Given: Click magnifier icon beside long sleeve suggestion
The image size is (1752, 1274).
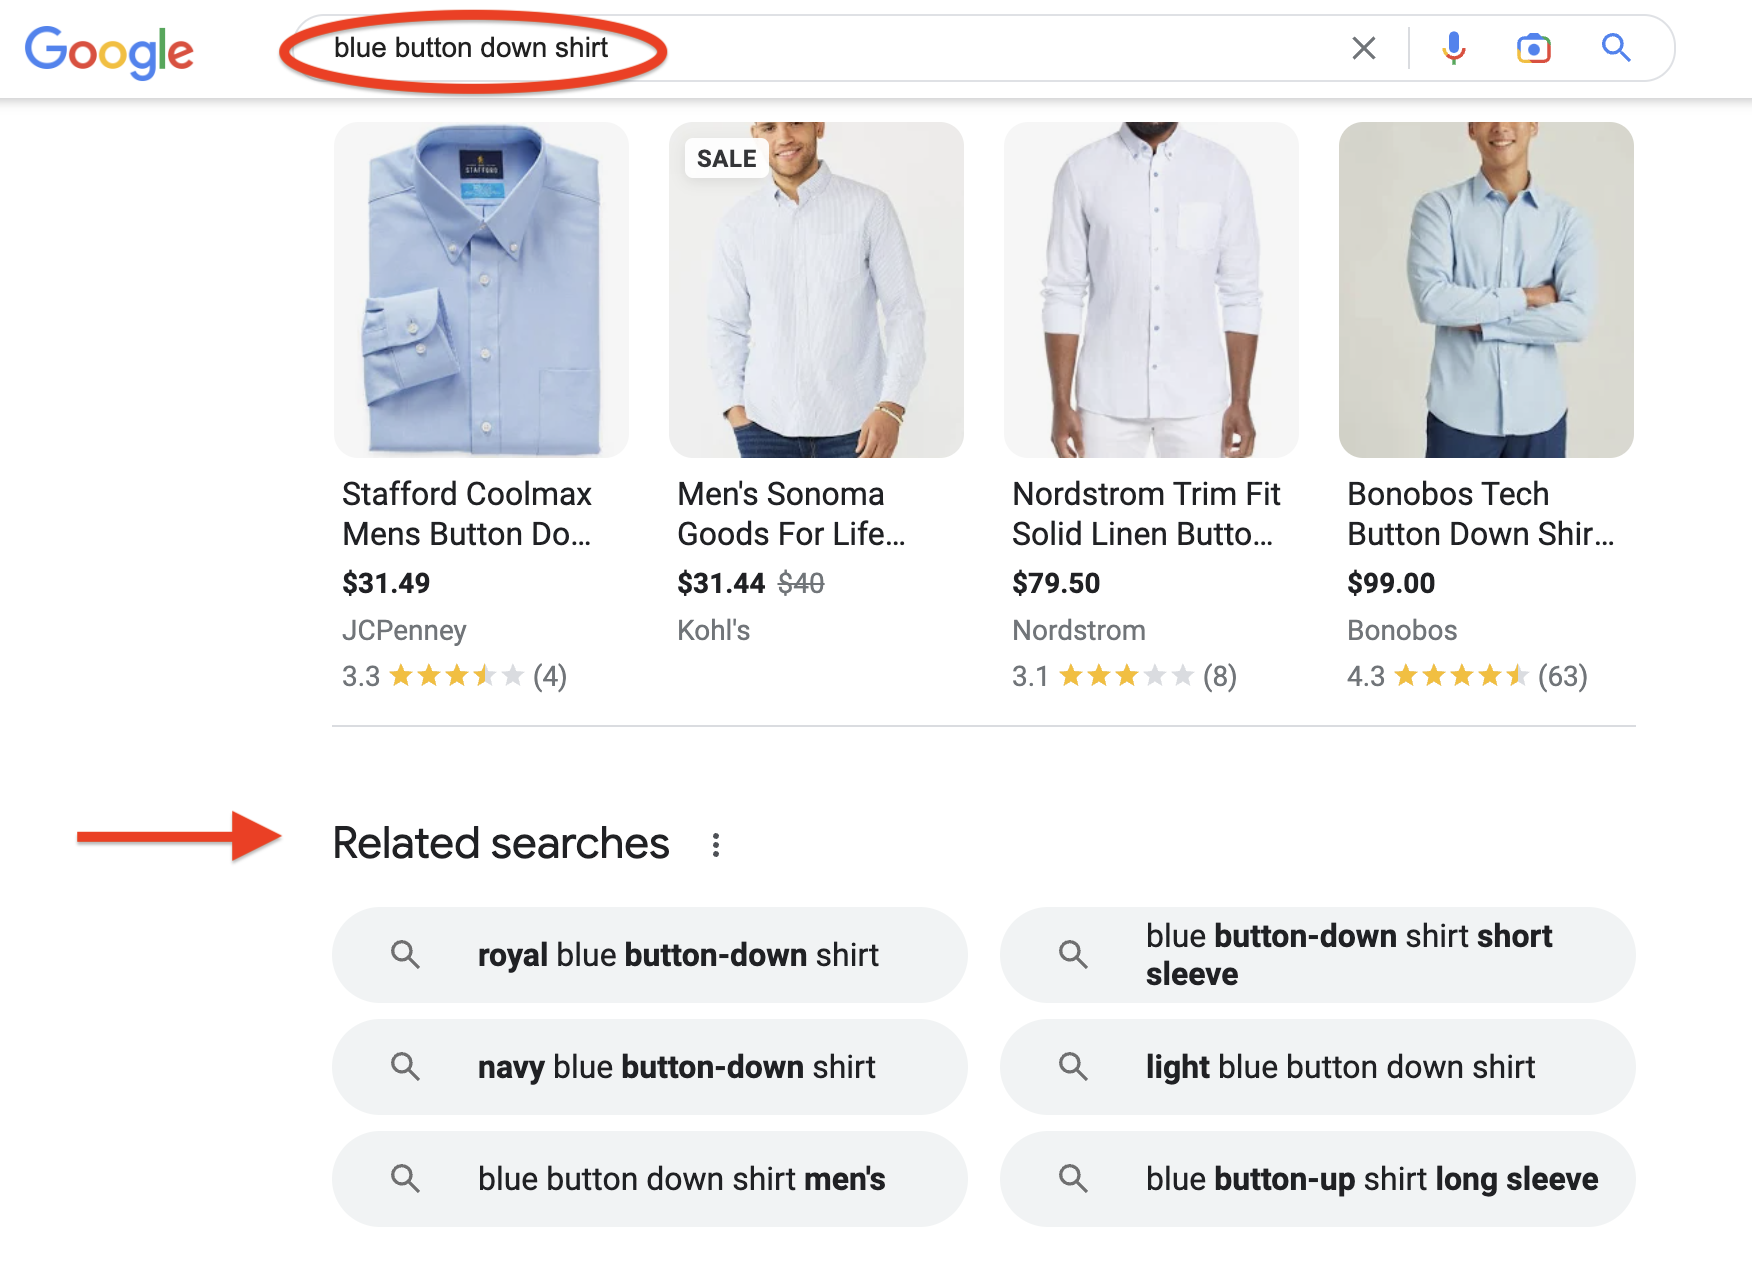Looking at the screenshot, I should coord(1073,1179).
